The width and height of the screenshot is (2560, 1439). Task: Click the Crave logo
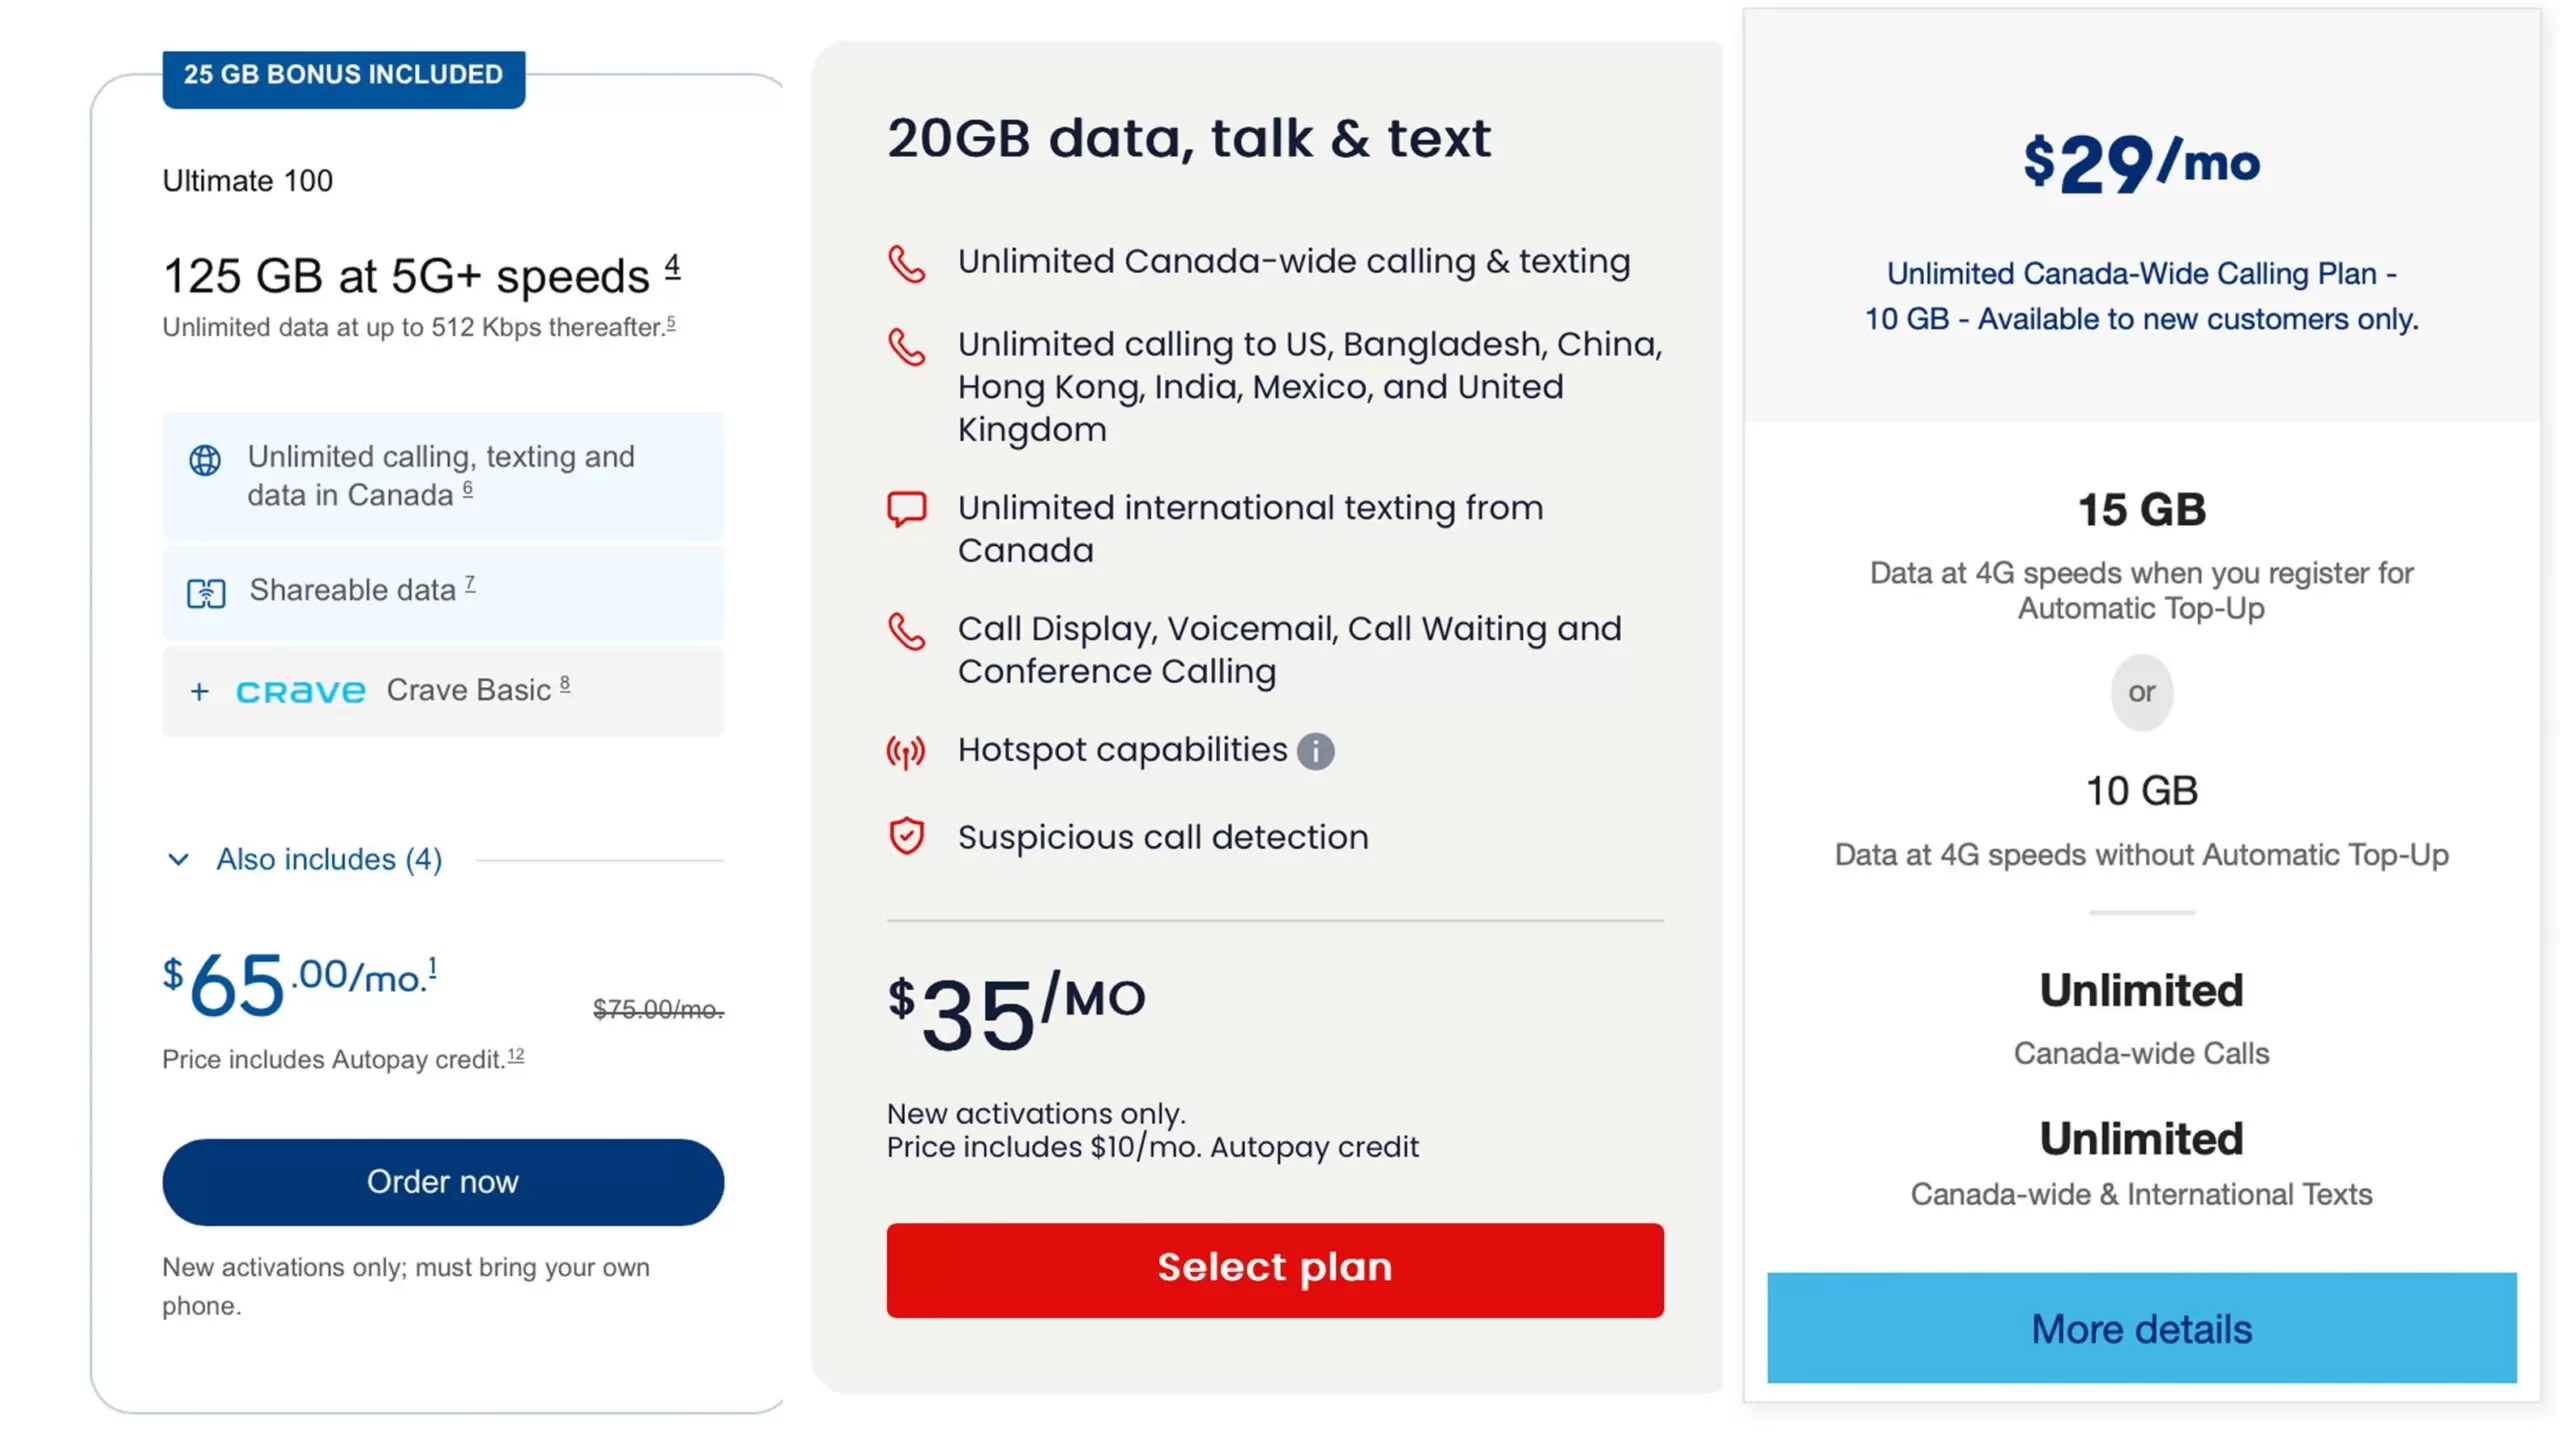300,691
